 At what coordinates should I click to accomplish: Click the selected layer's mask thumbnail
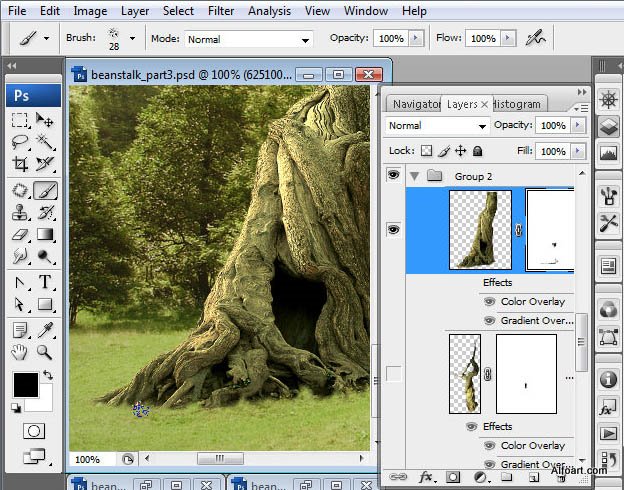click(550, 230)
